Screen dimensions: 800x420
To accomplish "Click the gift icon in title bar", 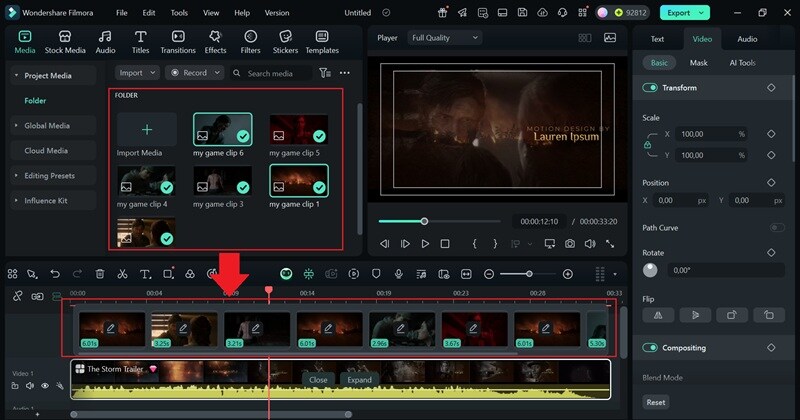I will (442, 13).
